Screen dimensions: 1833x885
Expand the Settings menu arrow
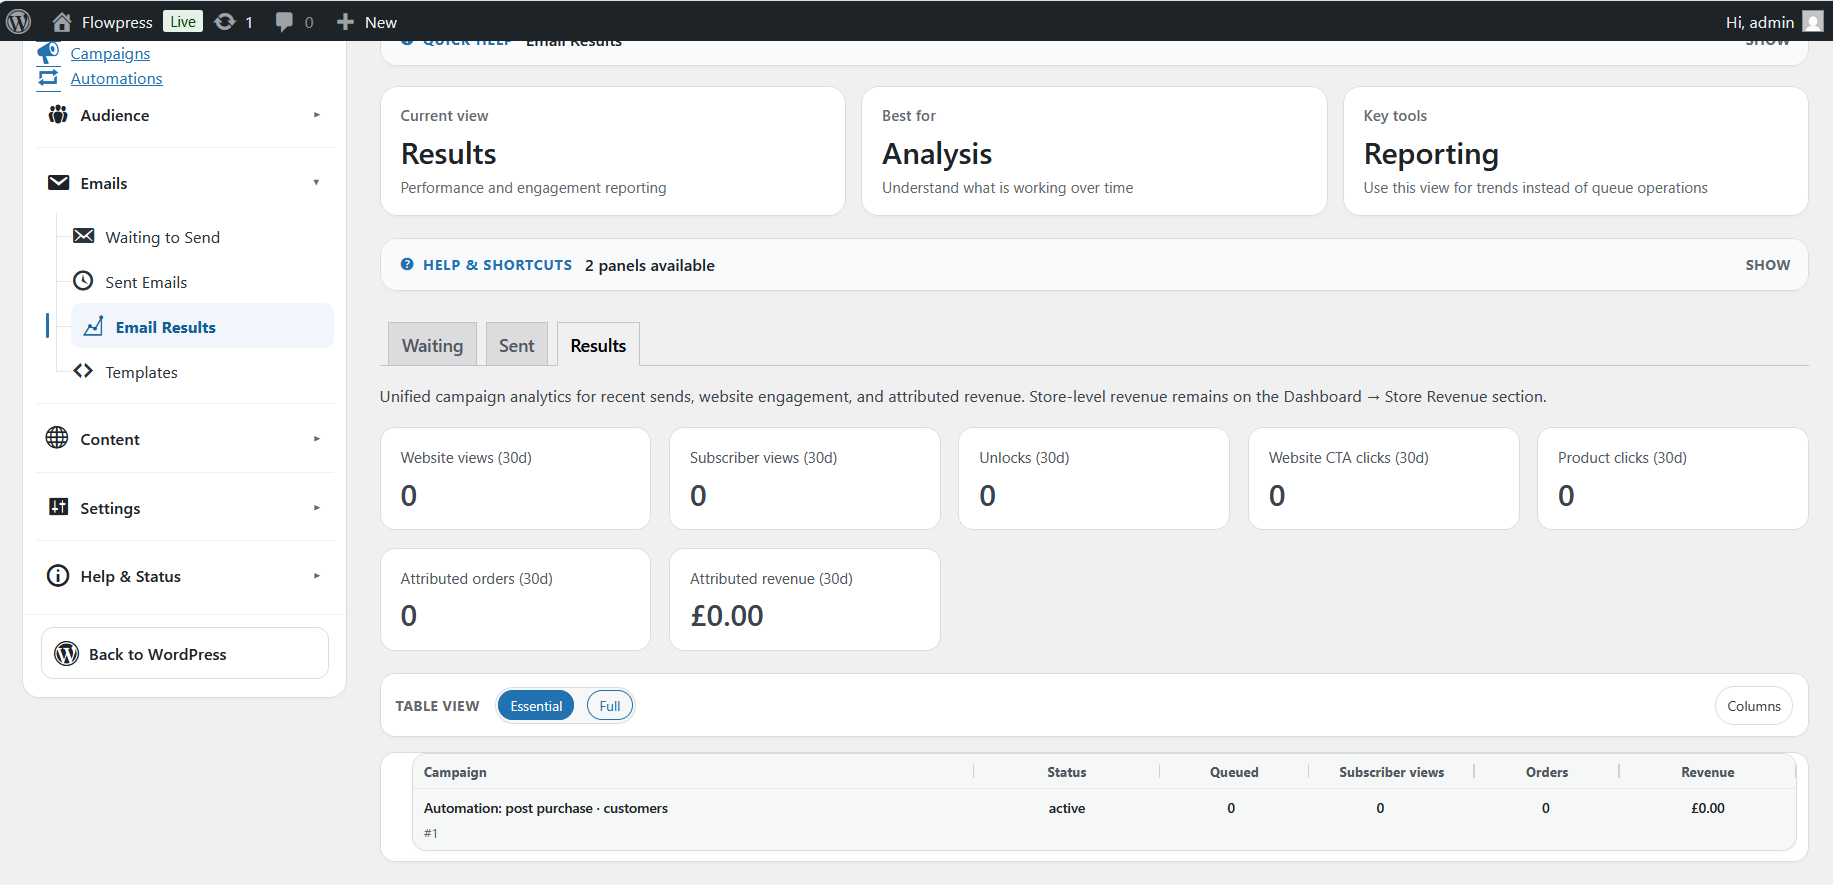point(317,508)
